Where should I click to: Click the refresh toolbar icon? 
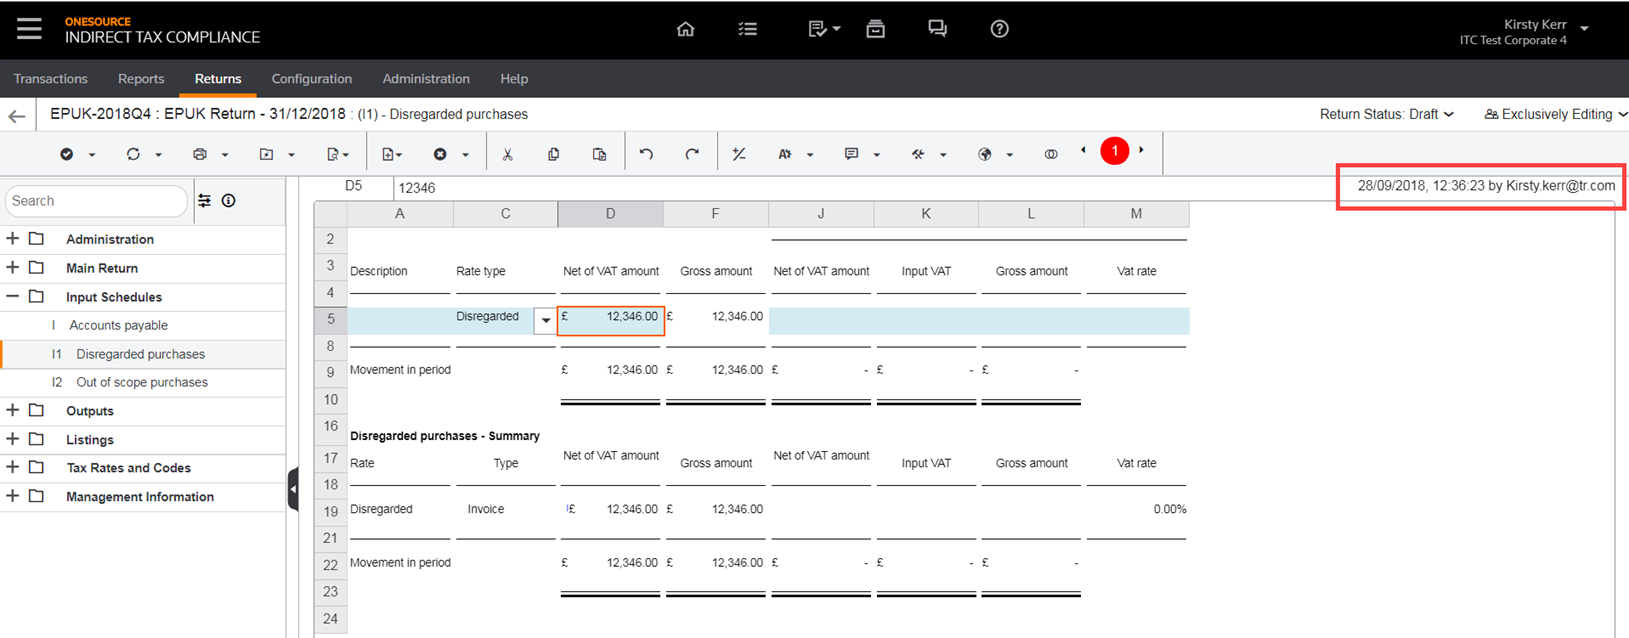(x=133, y=154)
